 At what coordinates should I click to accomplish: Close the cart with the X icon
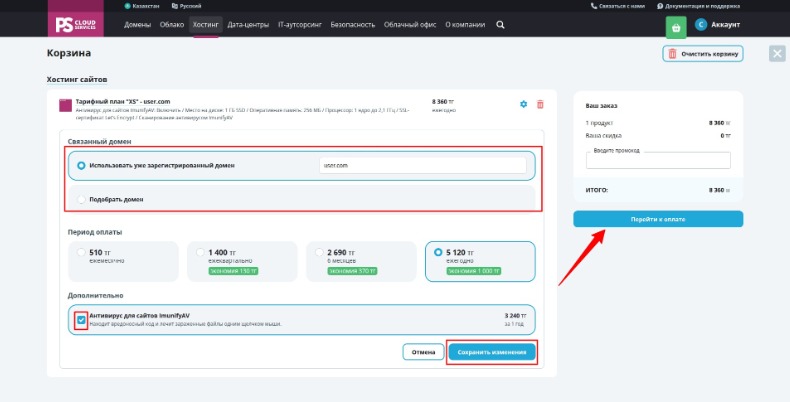tap(777, 53)
